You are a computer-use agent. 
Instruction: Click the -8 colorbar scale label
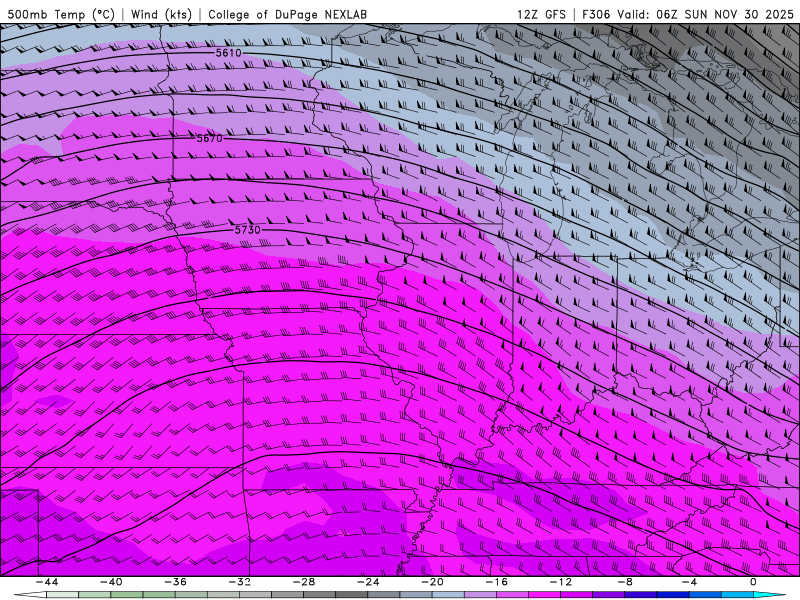[x=625, y=582]
